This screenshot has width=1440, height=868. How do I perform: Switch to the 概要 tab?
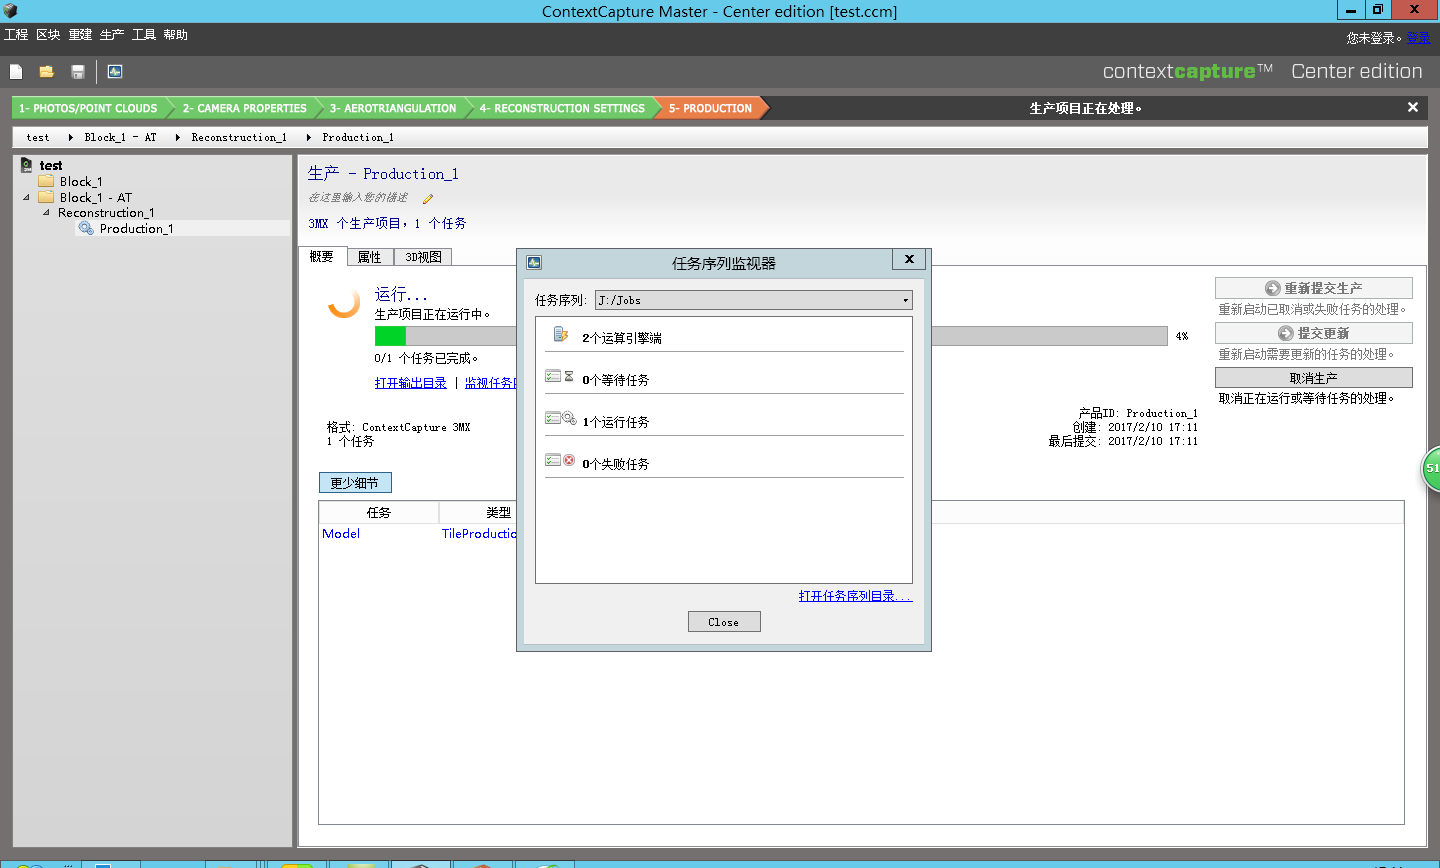[x=322, y=257]
